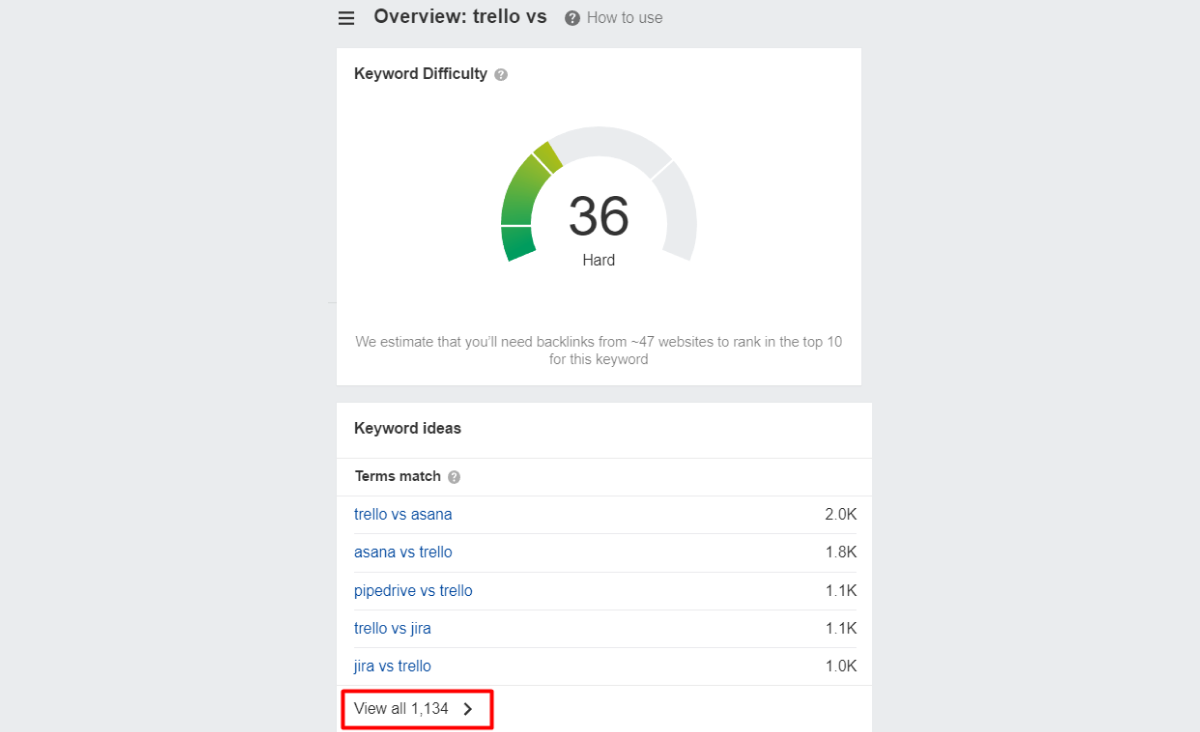
Task: Click the Keyword Difficulty gauge arc
Action: [x=599, y=193]
